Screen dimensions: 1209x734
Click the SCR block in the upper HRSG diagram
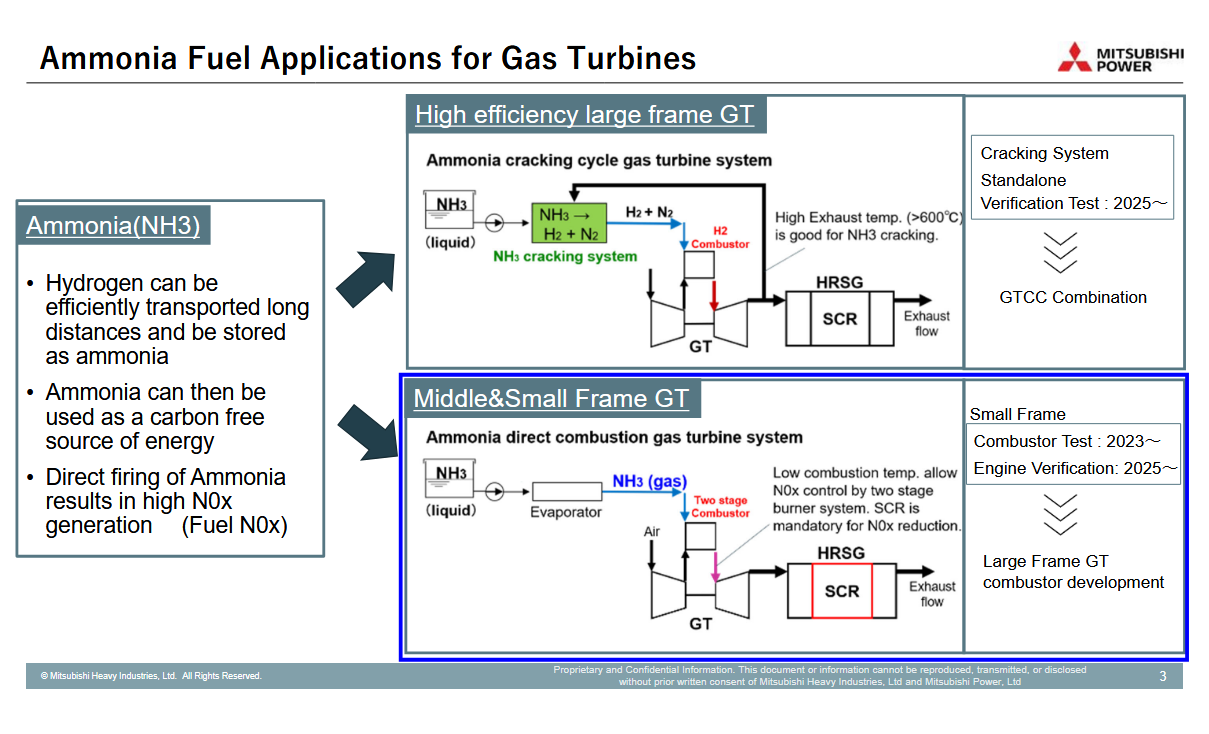[x=840, y=319]
